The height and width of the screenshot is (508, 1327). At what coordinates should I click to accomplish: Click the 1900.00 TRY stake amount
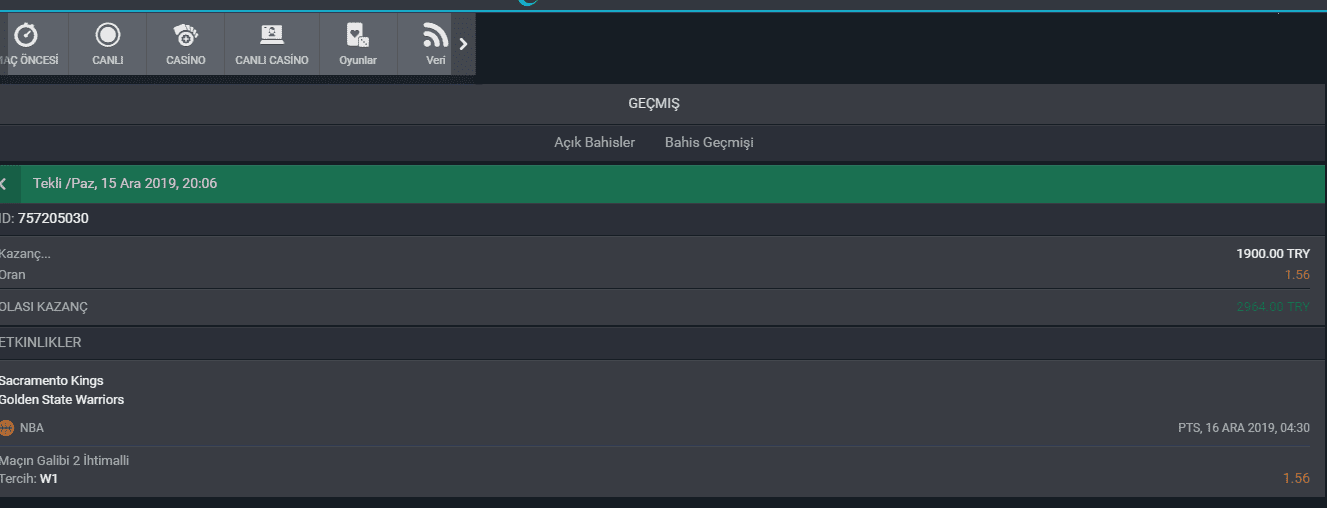coord(1273,254)
